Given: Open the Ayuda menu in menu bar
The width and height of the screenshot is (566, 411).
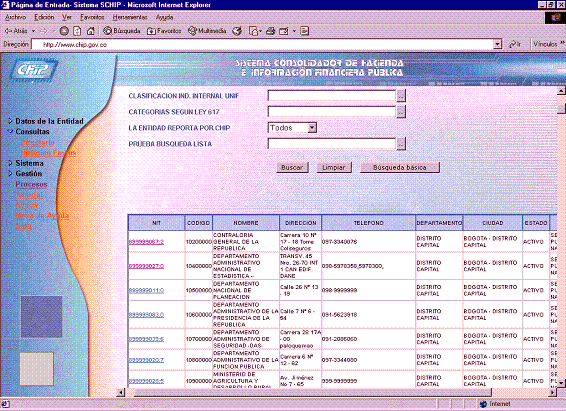Looking at the screenshot, I should [165, 17].
